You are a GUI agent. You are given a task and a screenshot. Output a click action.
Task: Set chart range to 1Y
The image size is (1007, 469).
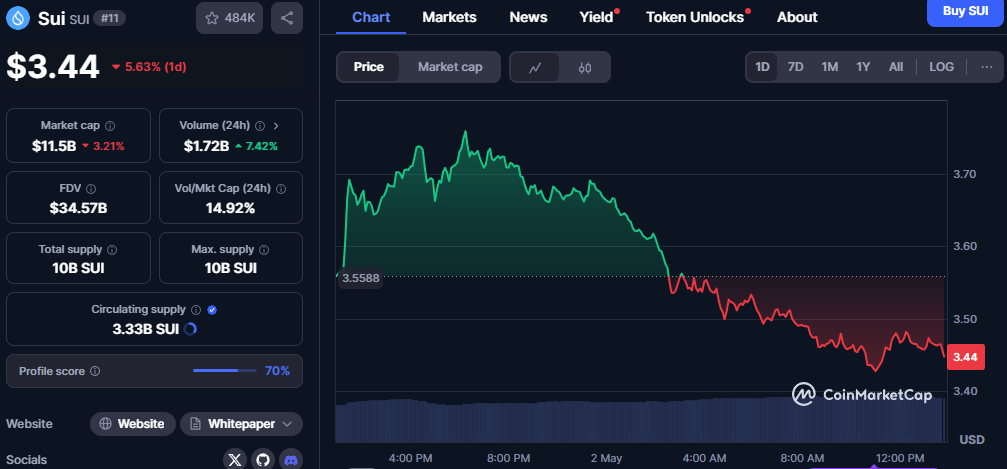click(863, 67)
